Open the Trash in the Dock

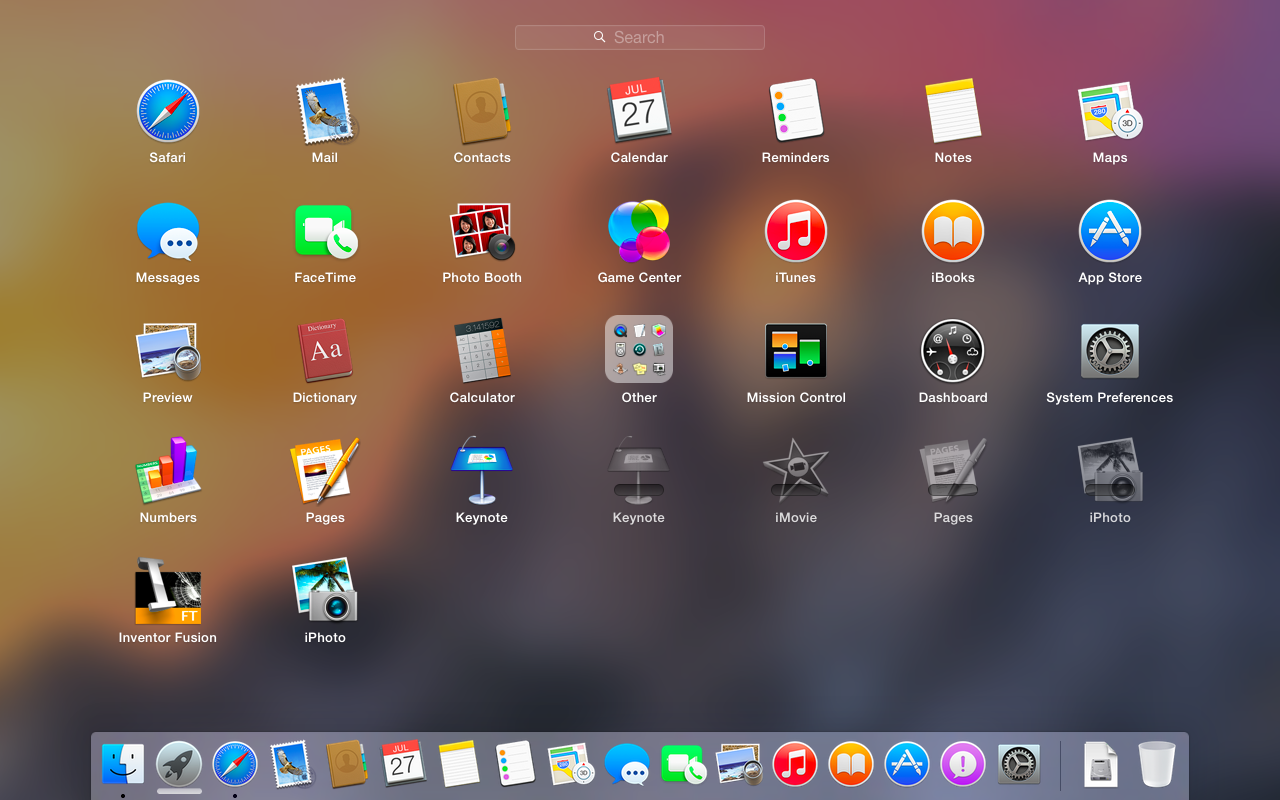point(1157,765)
